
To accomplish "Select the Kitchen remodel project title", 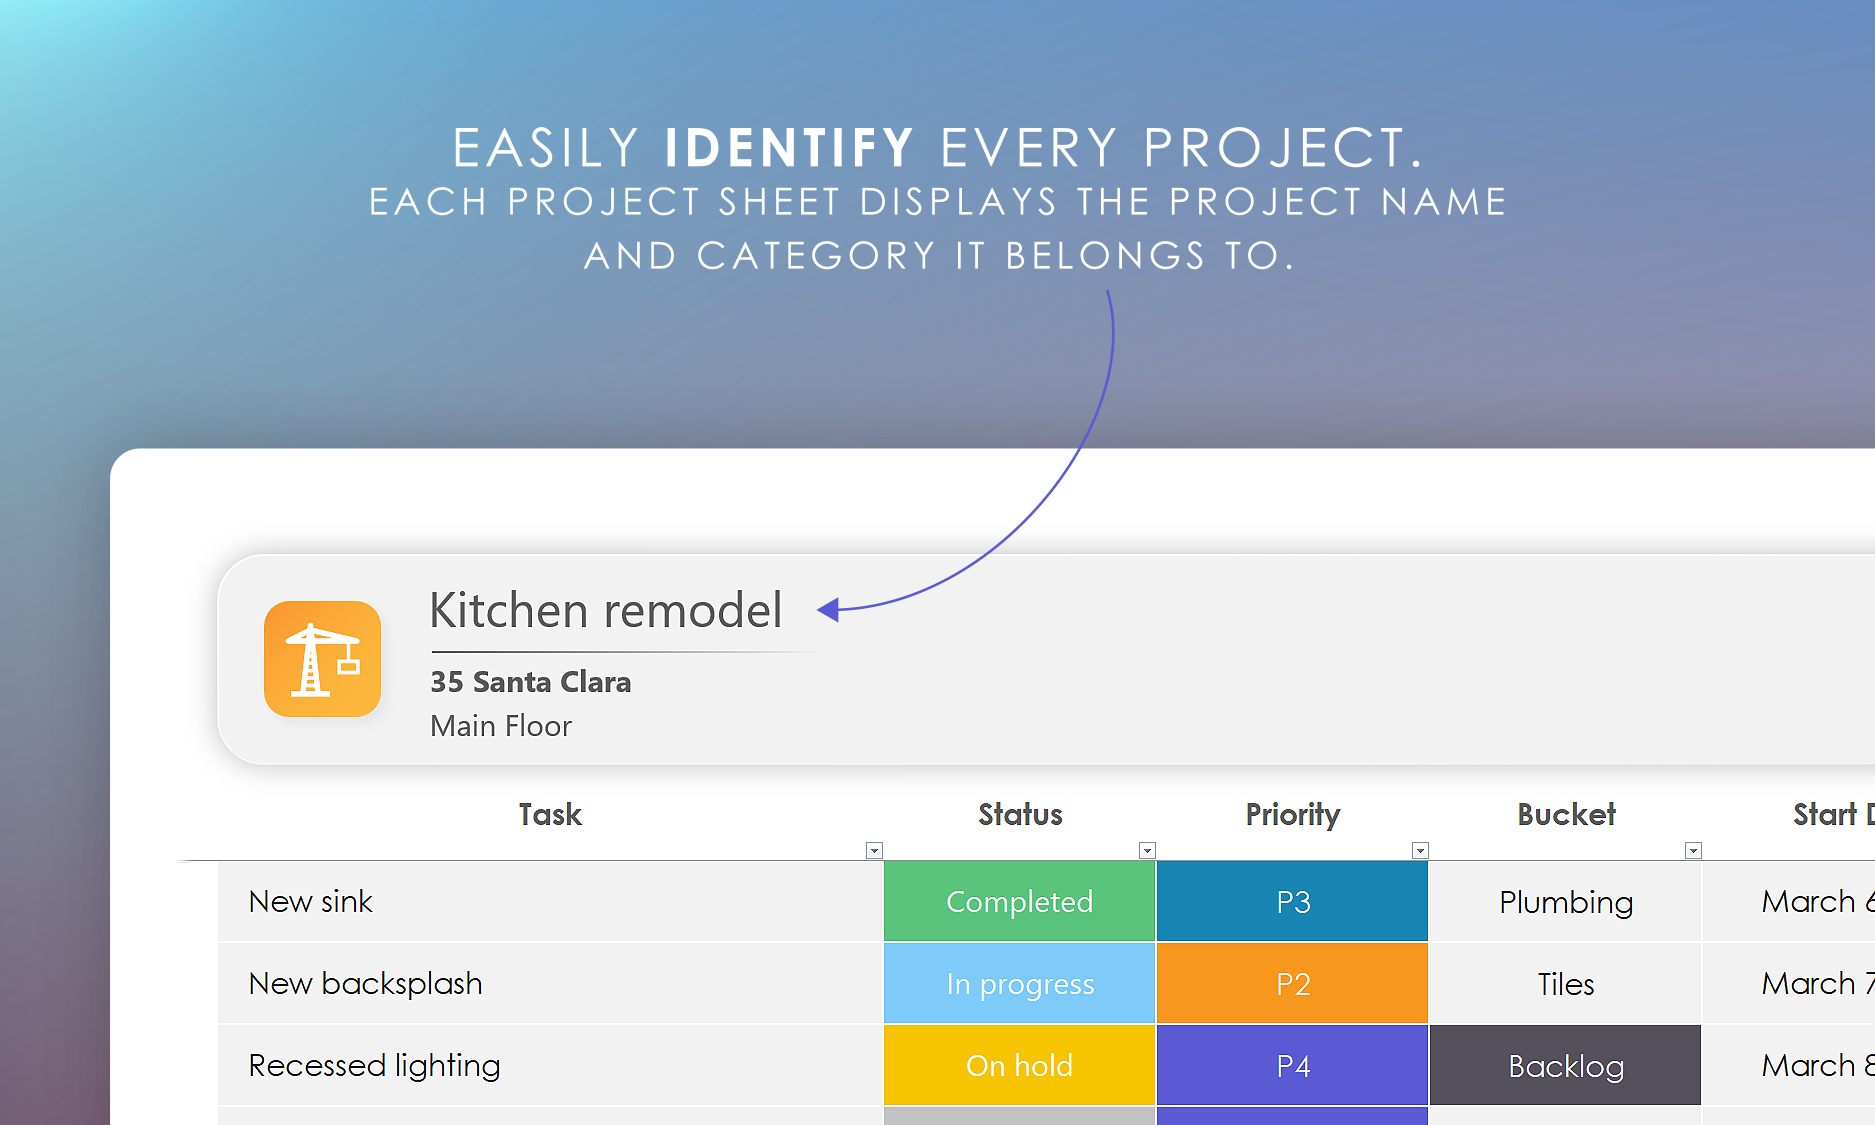I will (x=605, y=610).
